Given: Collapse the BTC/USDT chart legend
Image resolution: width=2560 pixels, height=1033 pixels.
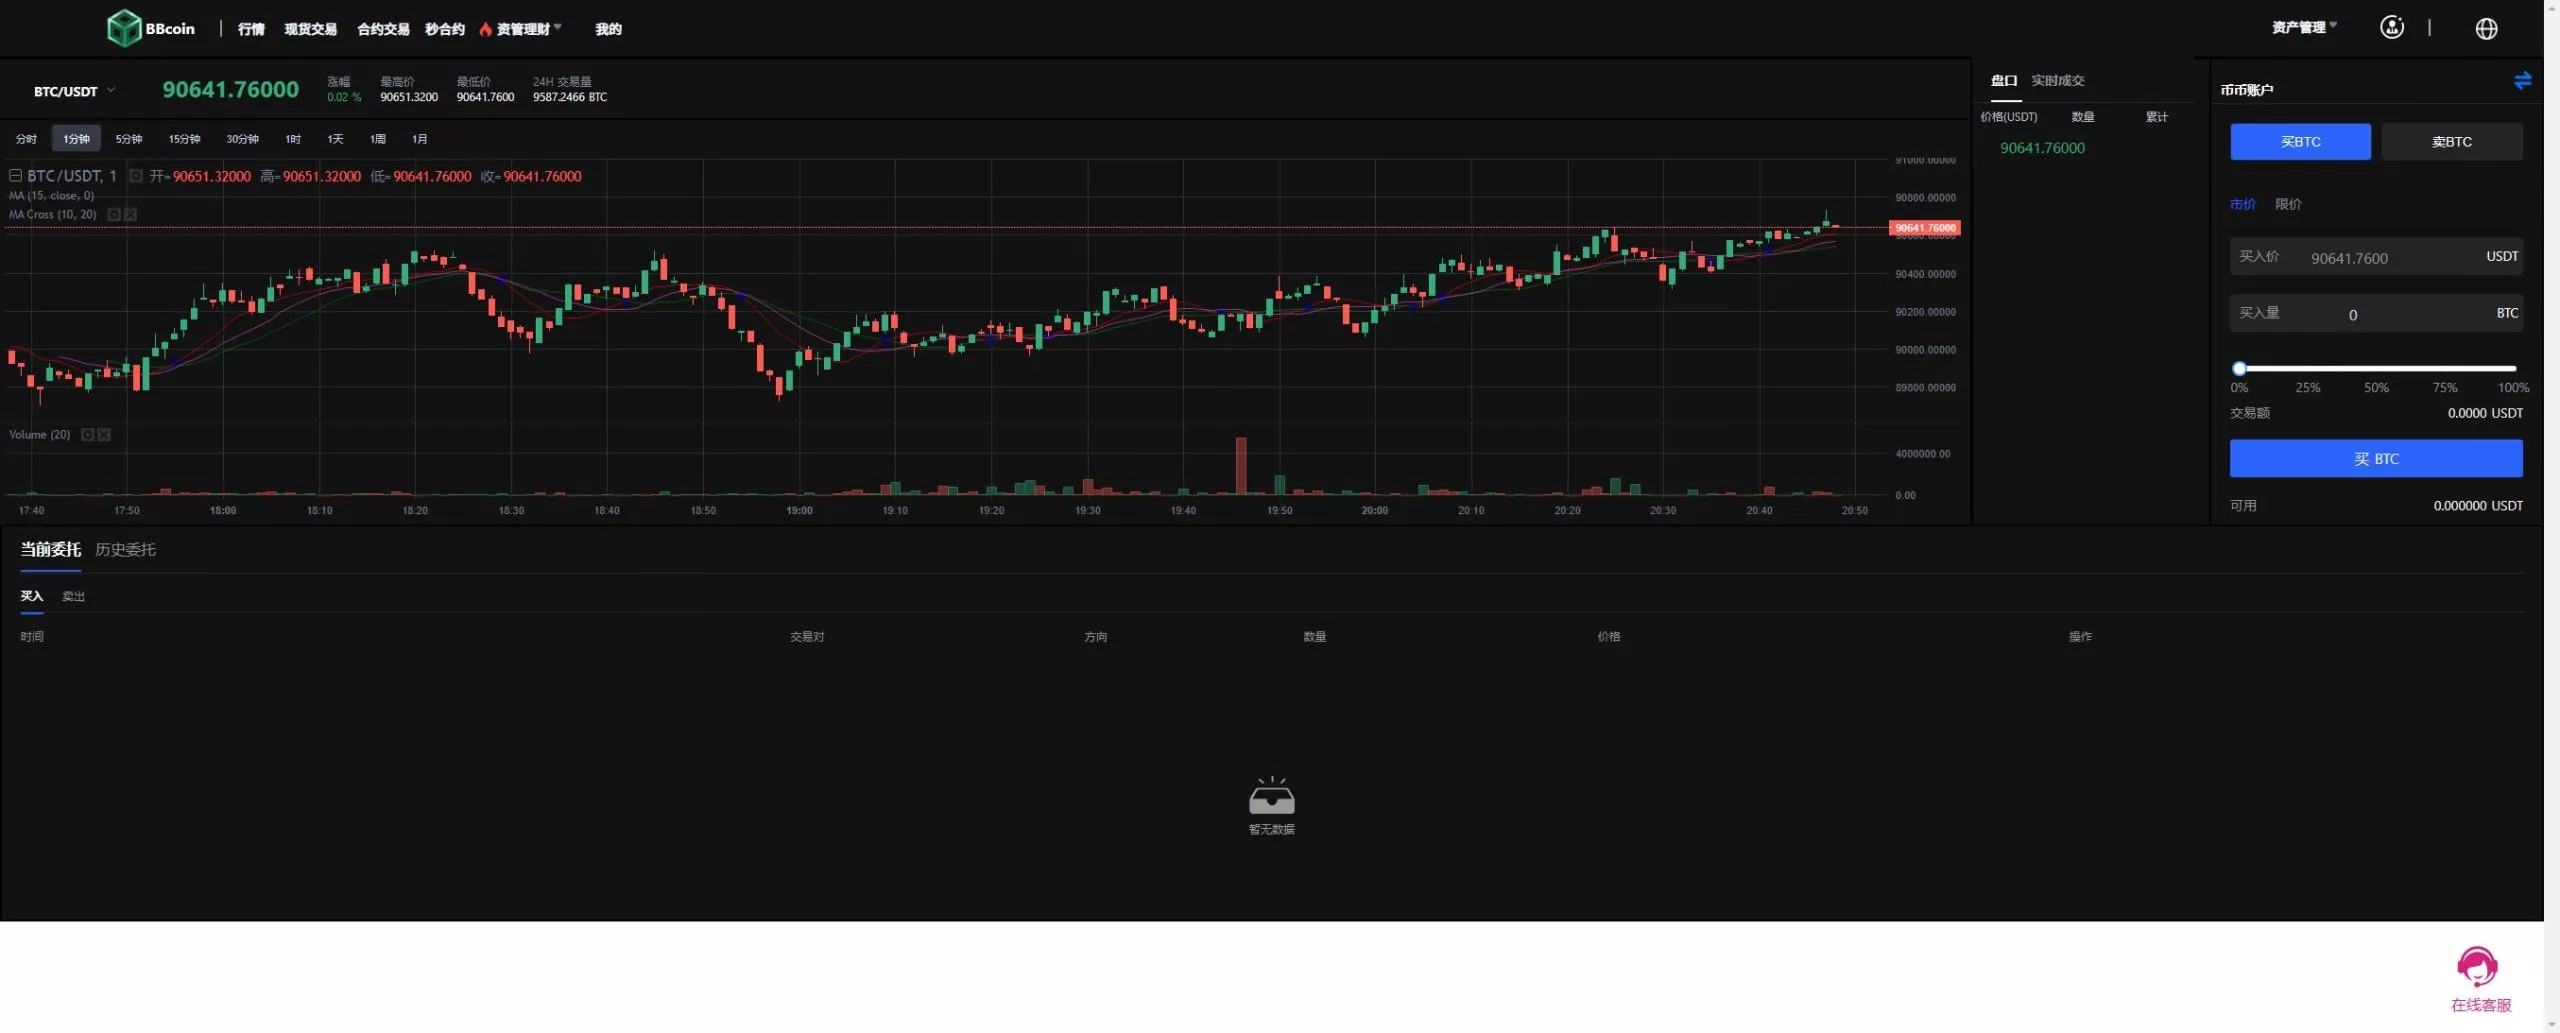Looking at the screenshot, I should pyautogui.click(x=16, y=176).
